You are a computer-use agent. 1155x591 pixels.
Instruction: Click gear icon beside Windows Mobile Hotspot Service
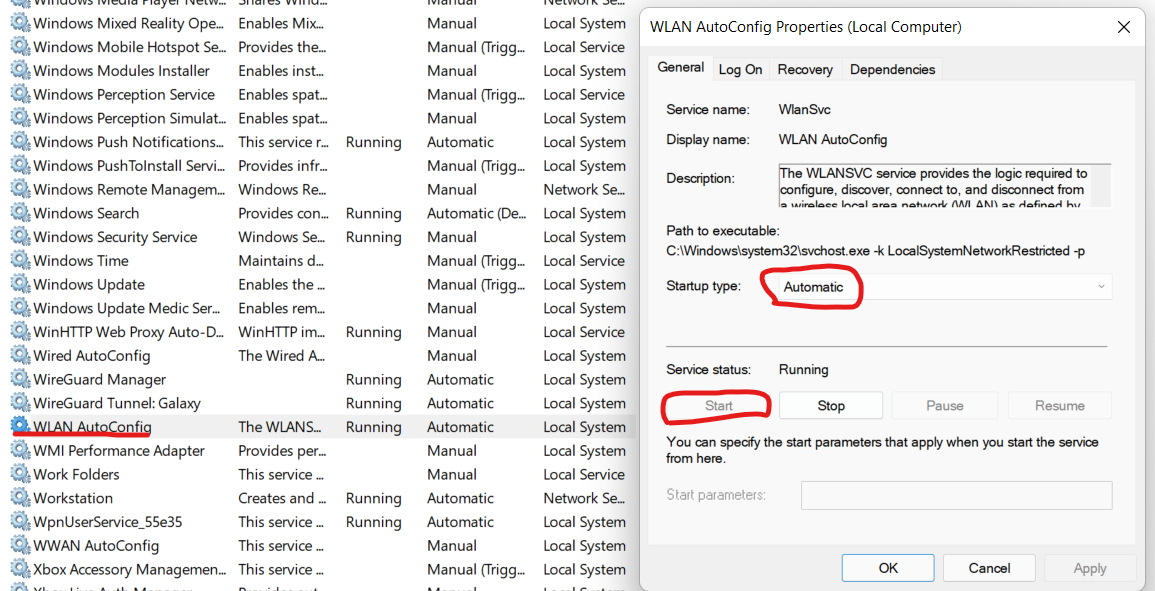[x=20, y=47]
